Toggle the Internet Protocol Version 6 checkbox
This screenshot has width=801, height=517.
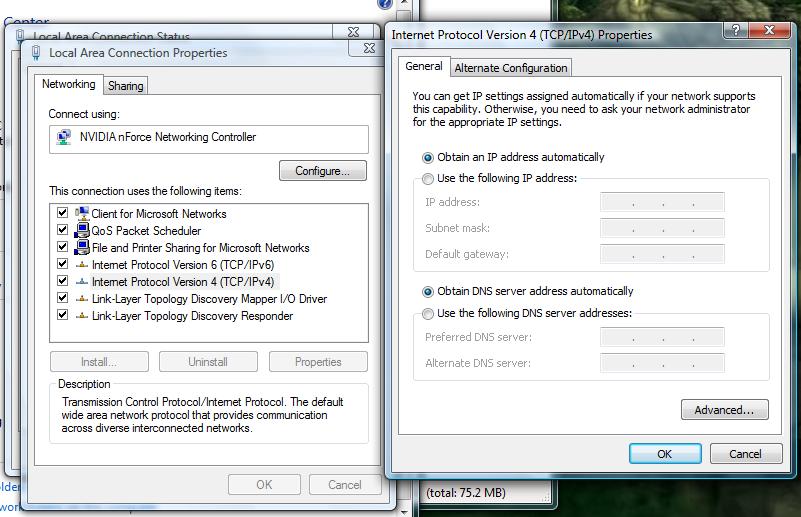click(62, 264)
